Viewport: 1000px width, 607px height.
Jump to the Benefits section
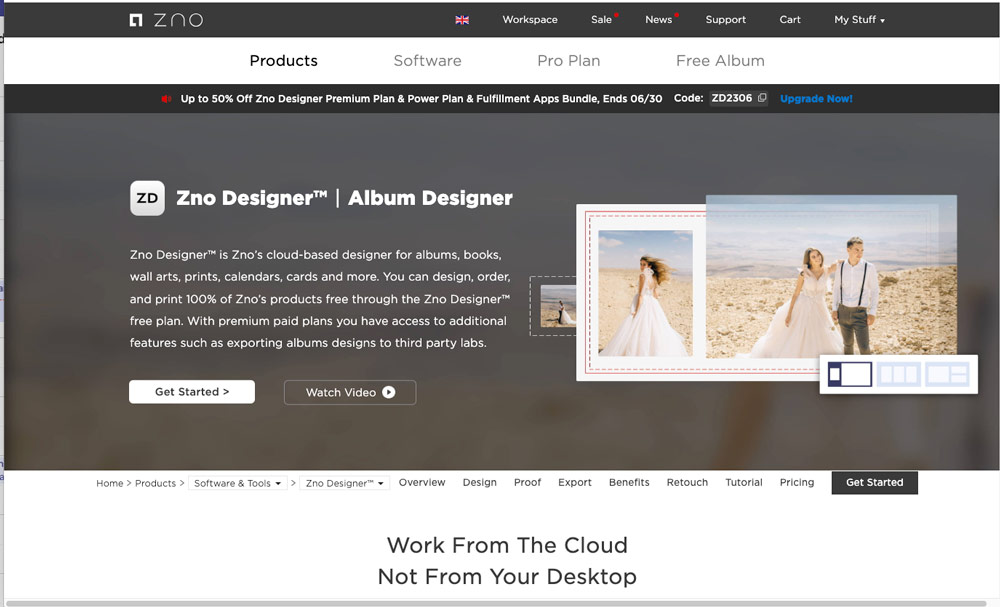tap(629, 483)
